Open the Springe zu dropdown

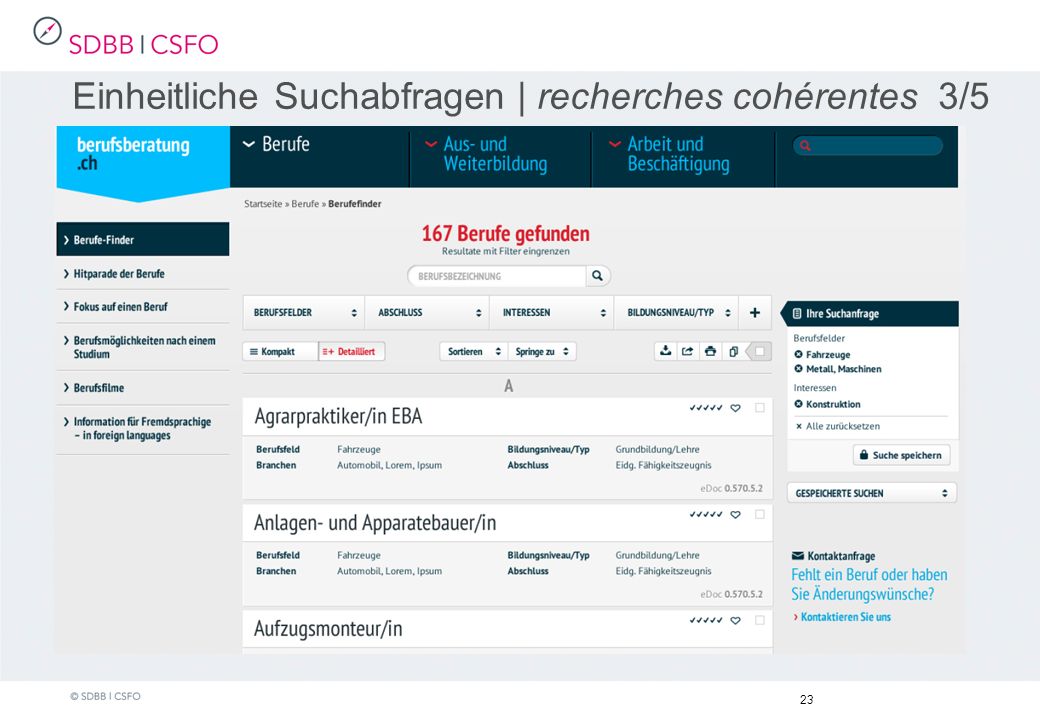pos(542,351)
